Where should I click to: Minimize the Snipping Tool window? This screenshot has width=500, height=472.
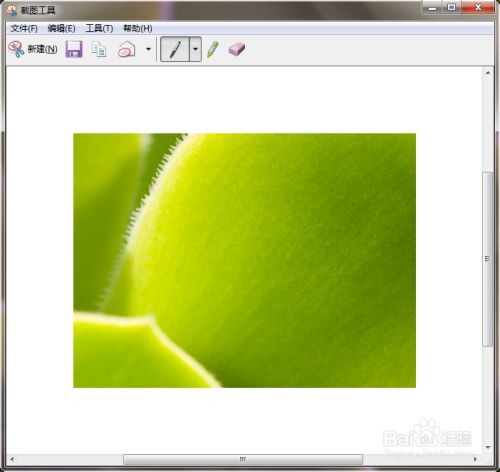tap(433, 7)
